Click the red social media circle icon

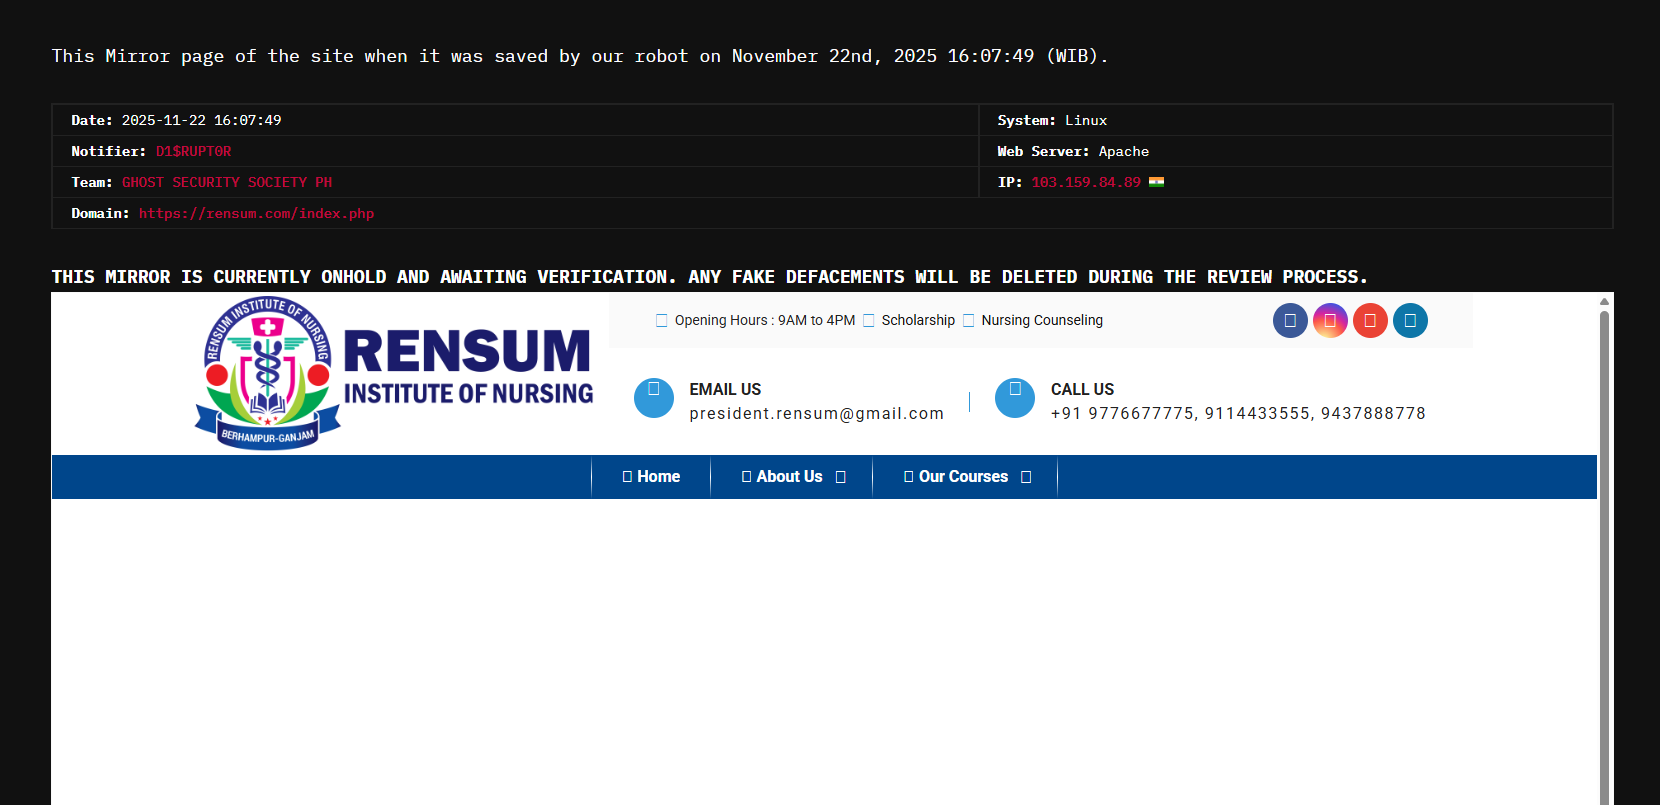1370,321
